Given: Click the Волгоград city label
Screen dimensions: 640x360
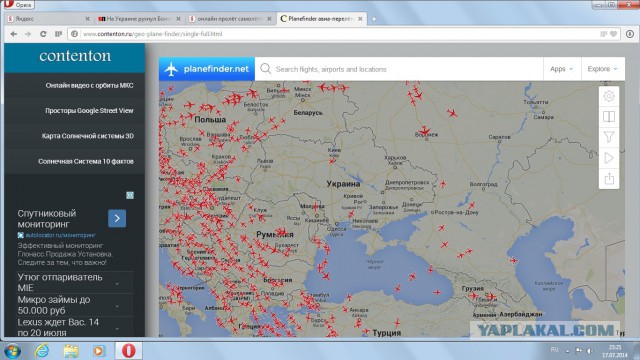Looking at the screenshot, I should [x=483, y=184].
